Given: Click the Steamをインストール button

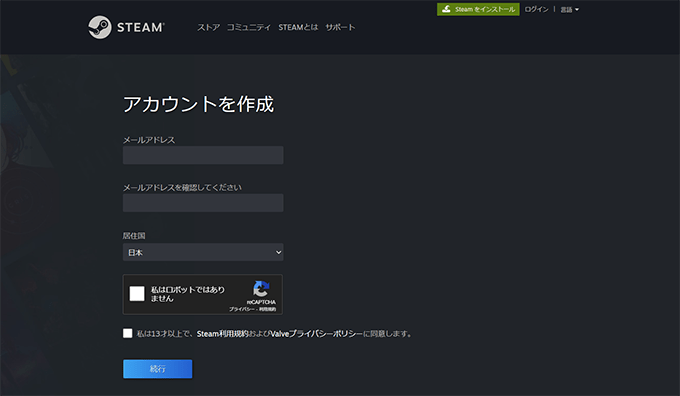Looking at the screenshot, I should pyautogui.click(x=478, y=9).
